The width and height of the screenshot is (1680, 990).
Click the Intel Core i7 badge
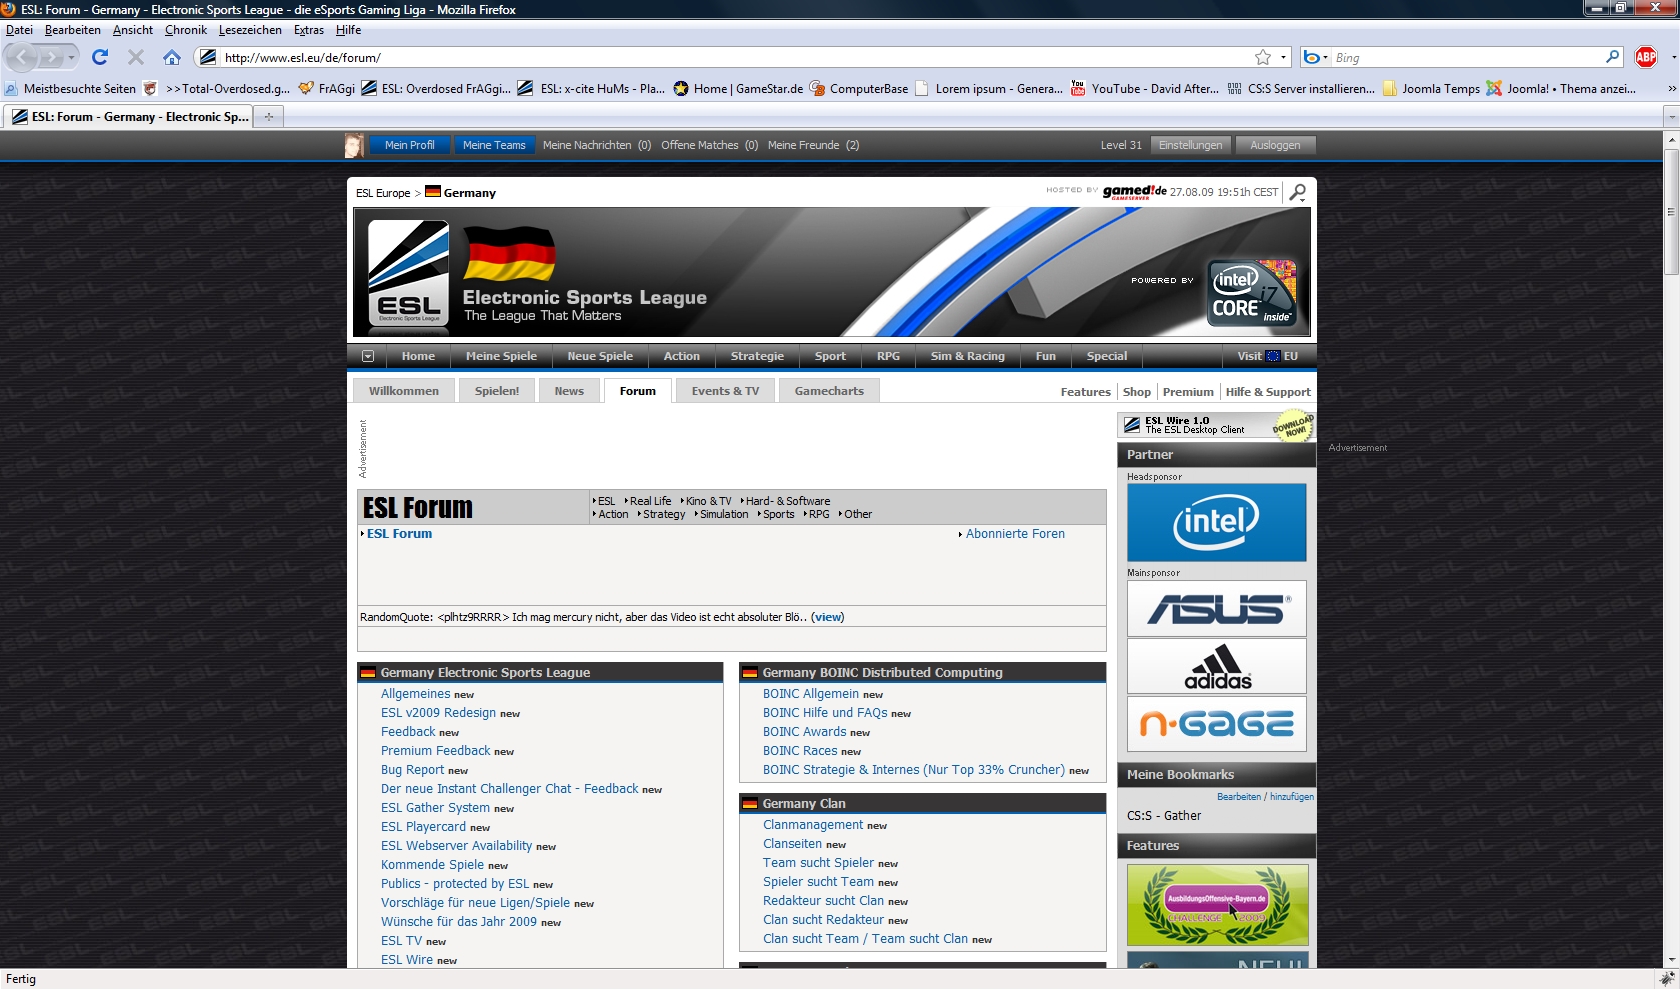click(1251, 293)
